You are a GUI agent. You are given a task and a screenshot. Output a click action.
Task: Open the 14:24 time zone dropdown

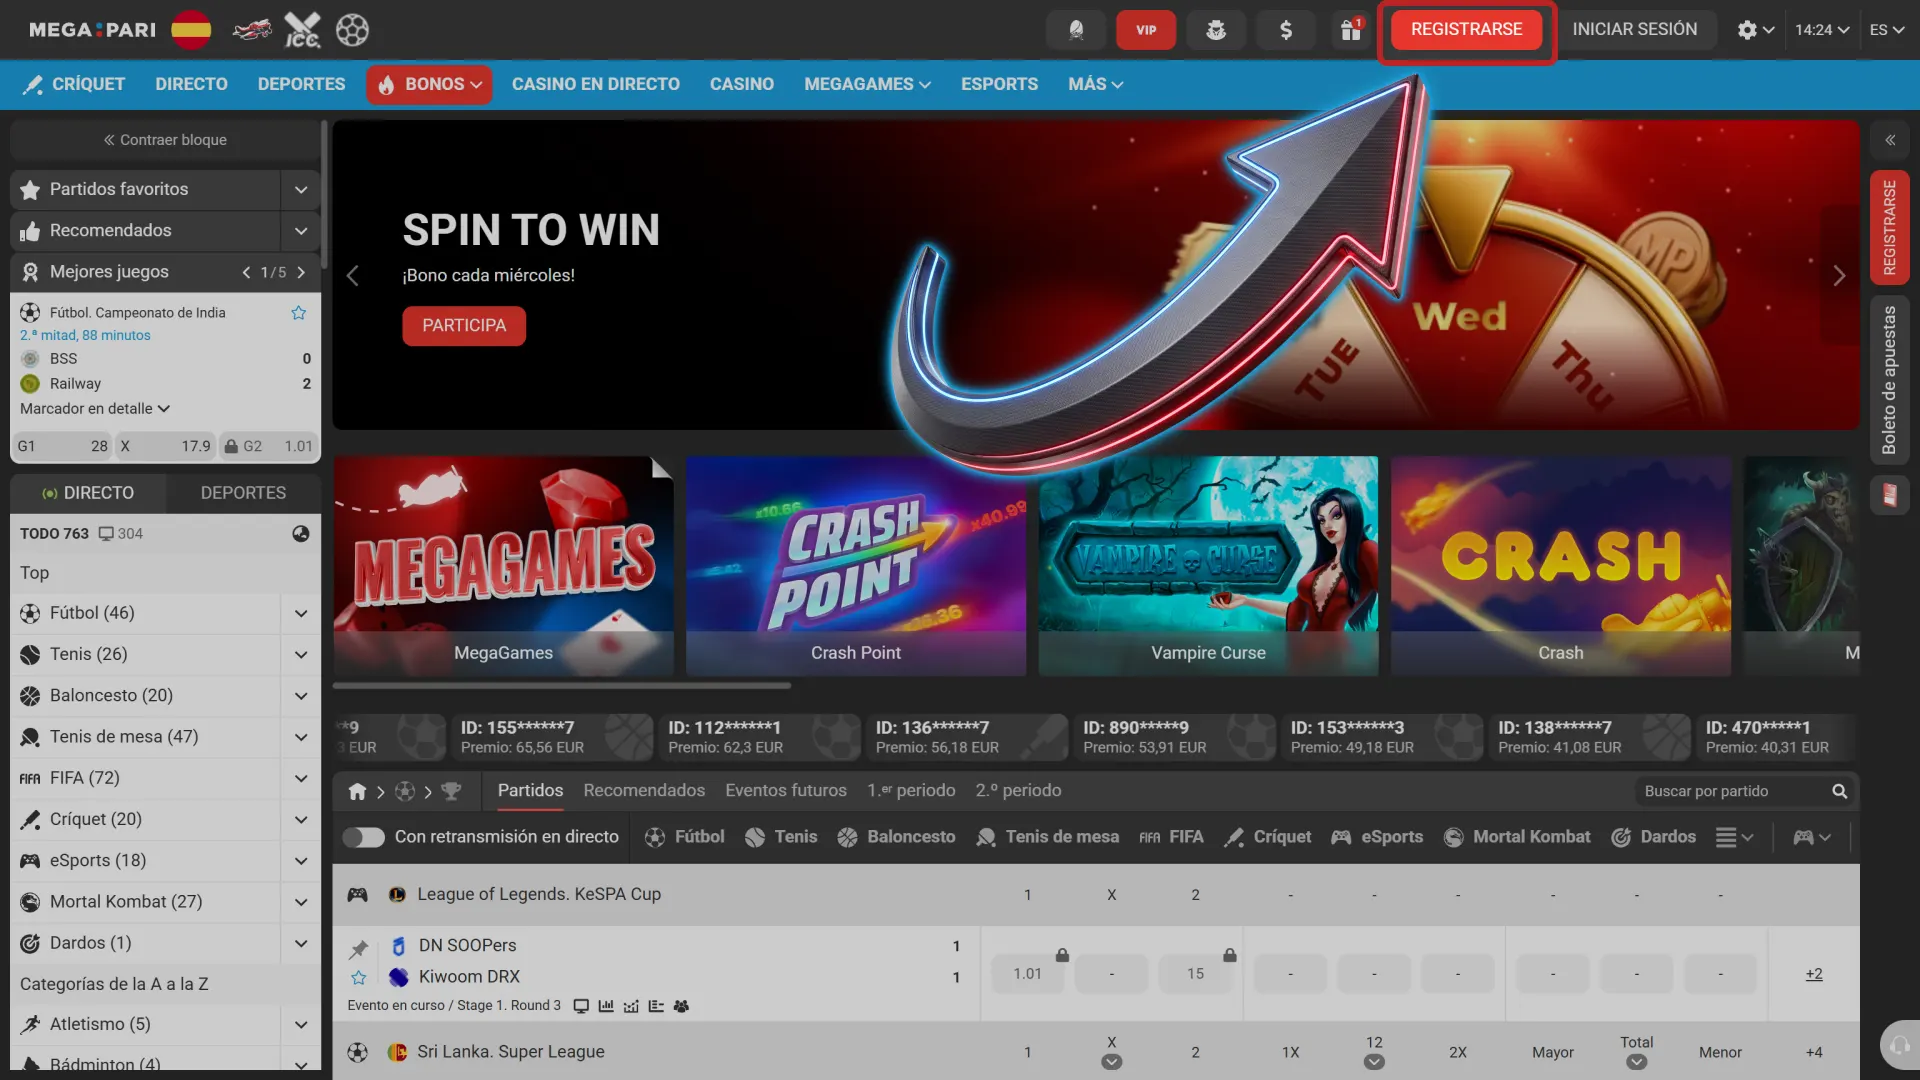point(1822,30)
